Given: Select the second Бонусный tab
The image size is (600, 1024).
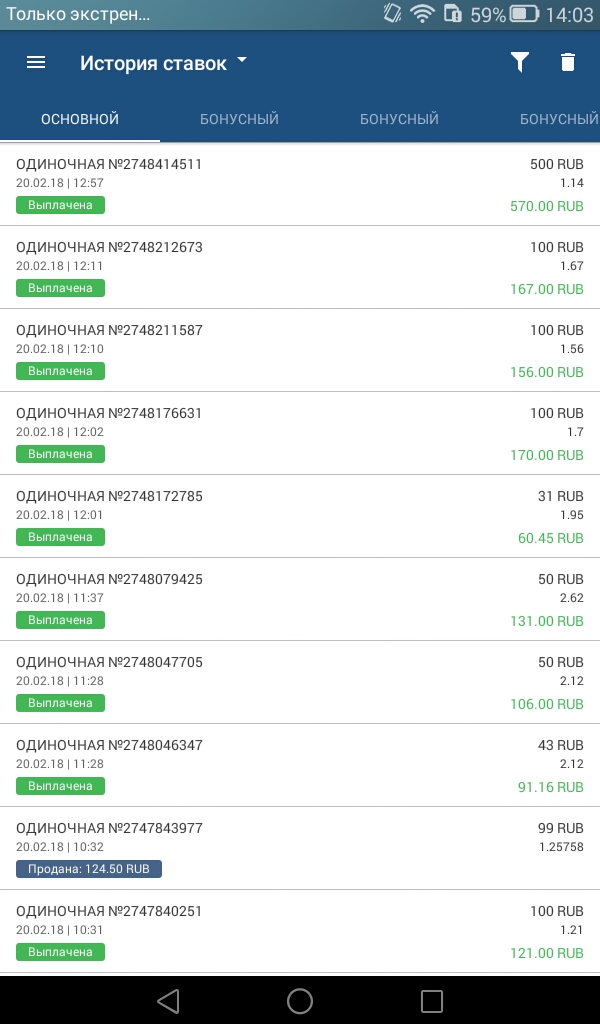Looking at the screenshot, I should click(x=399, y=119).
